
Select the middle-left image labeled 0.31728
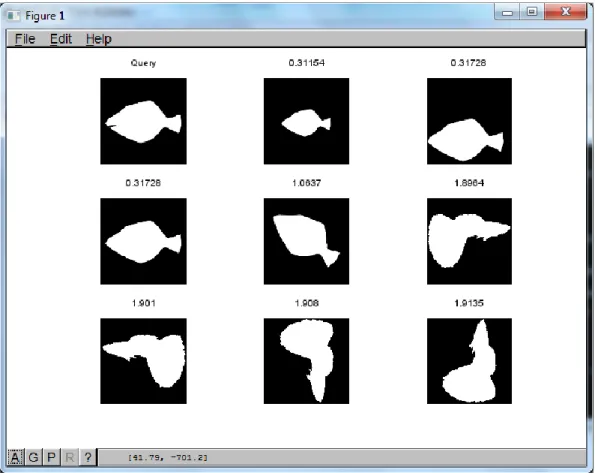coord(143,241)
